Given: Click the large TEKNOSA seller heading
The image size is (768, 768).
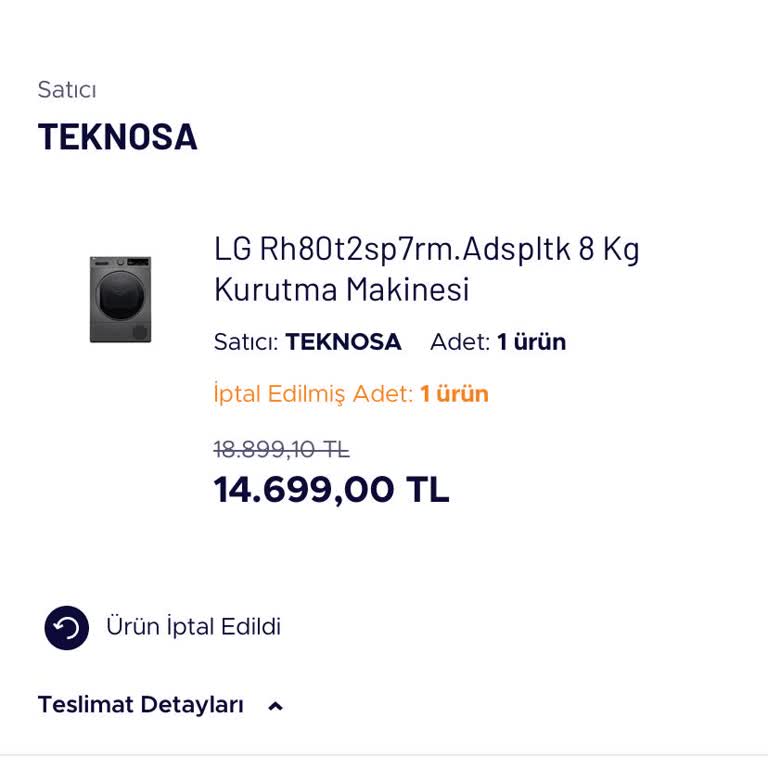Looking at the screenshot, I should [118, 136].
